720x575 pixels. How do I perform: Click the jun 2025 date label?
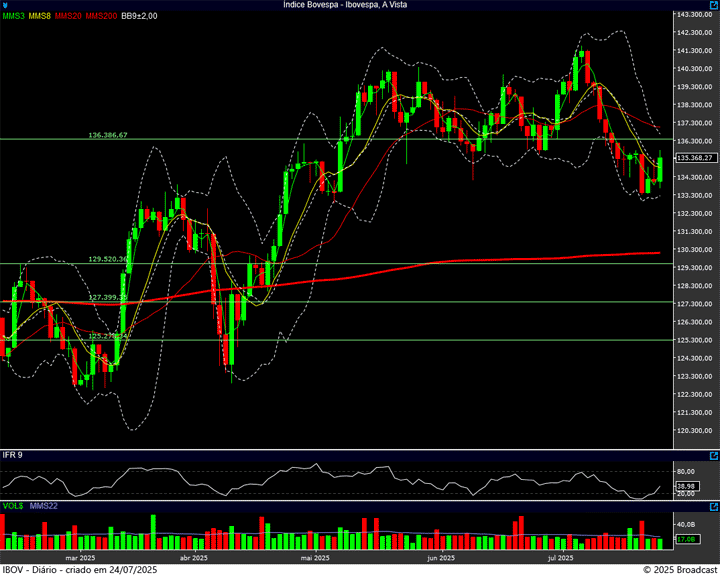point(441,558)
